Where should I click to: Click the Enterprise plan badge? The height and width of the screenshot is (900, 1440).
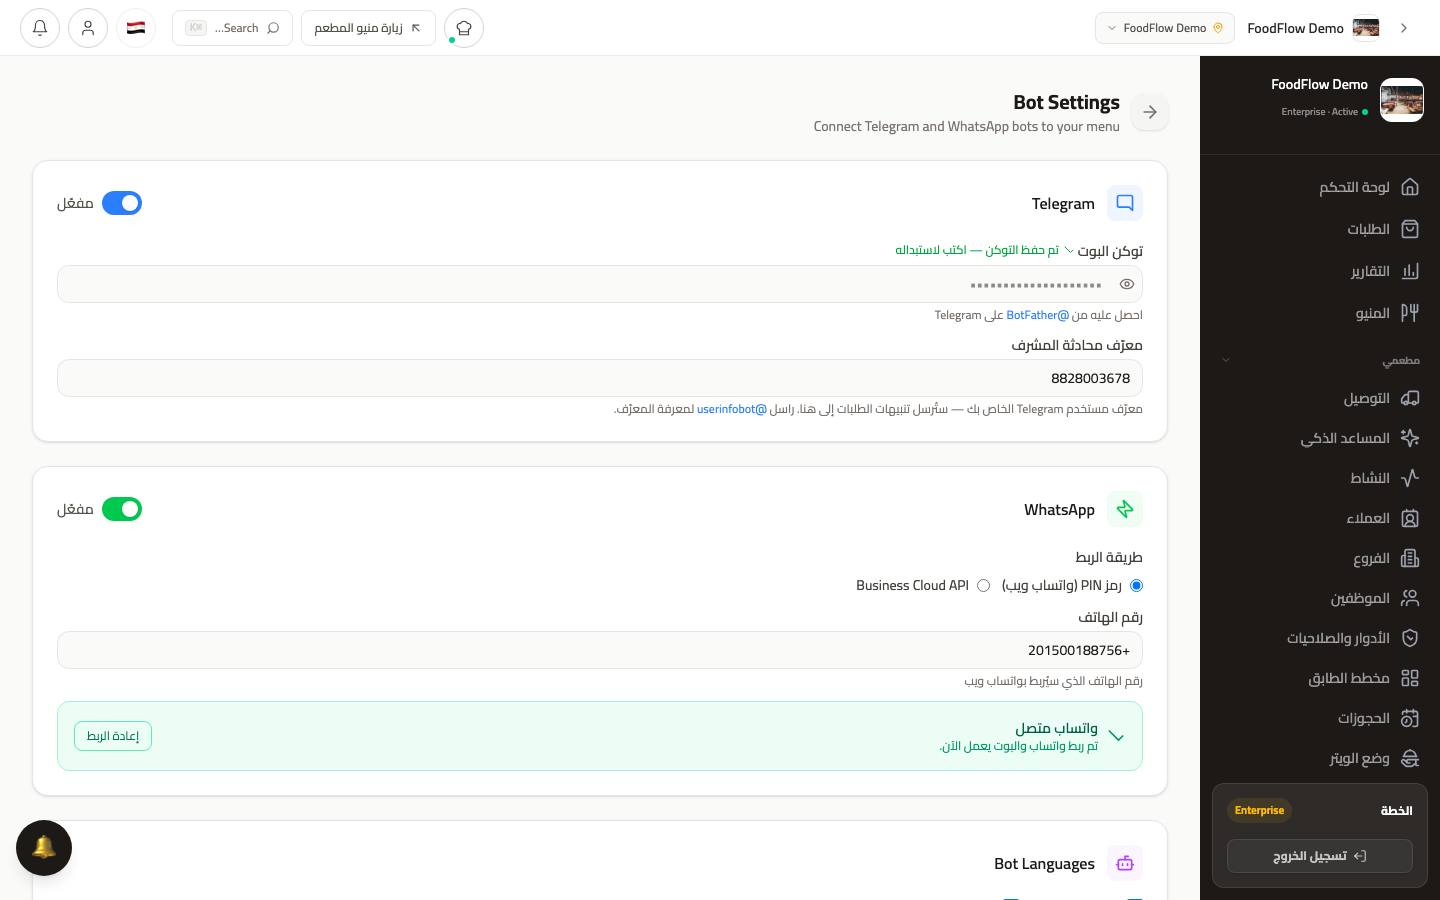(1259, 810)
